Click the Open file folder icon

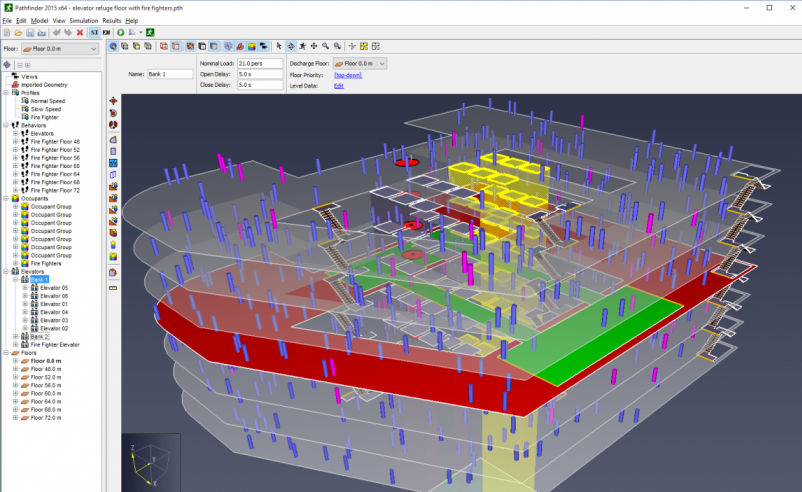click(18, 33)
